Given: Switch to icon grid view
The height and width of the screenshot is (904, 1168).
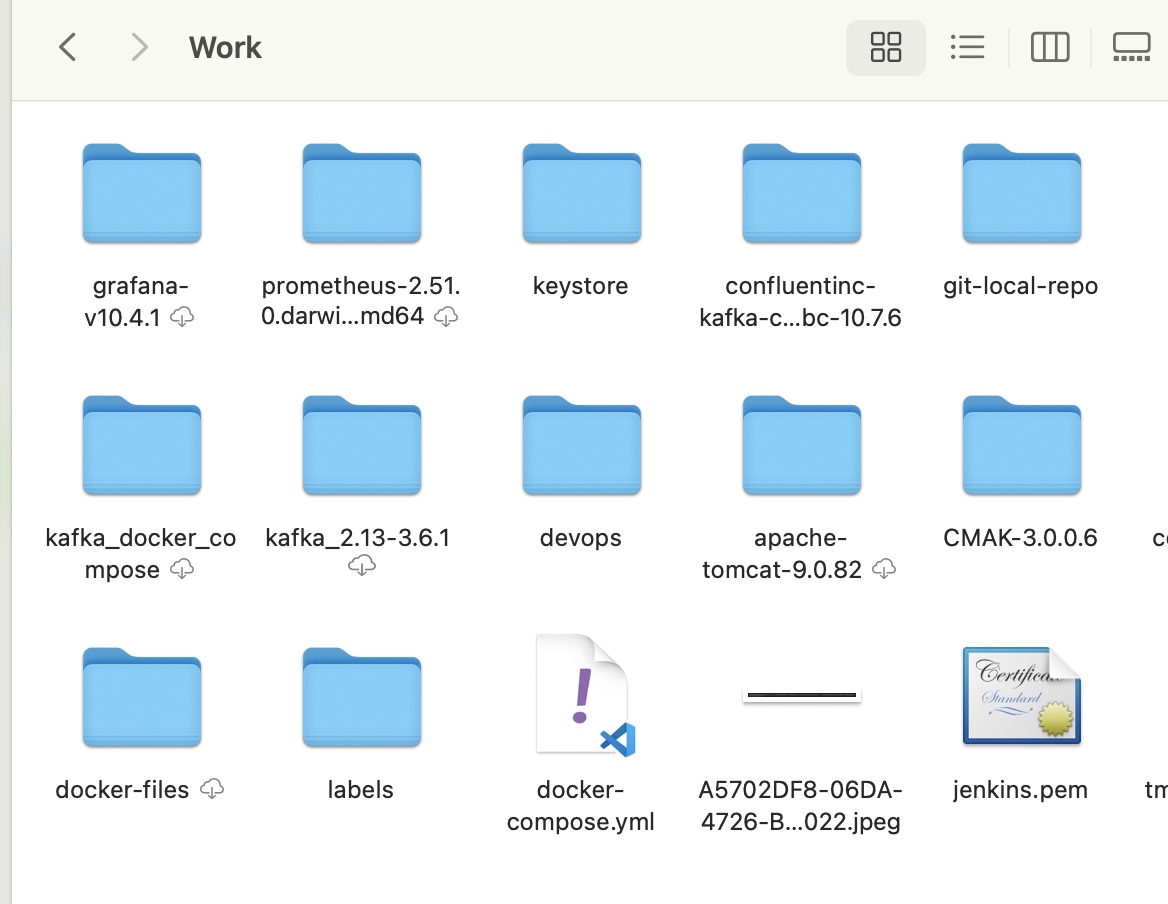Looking at the screenshot, I should pos(886,47).
